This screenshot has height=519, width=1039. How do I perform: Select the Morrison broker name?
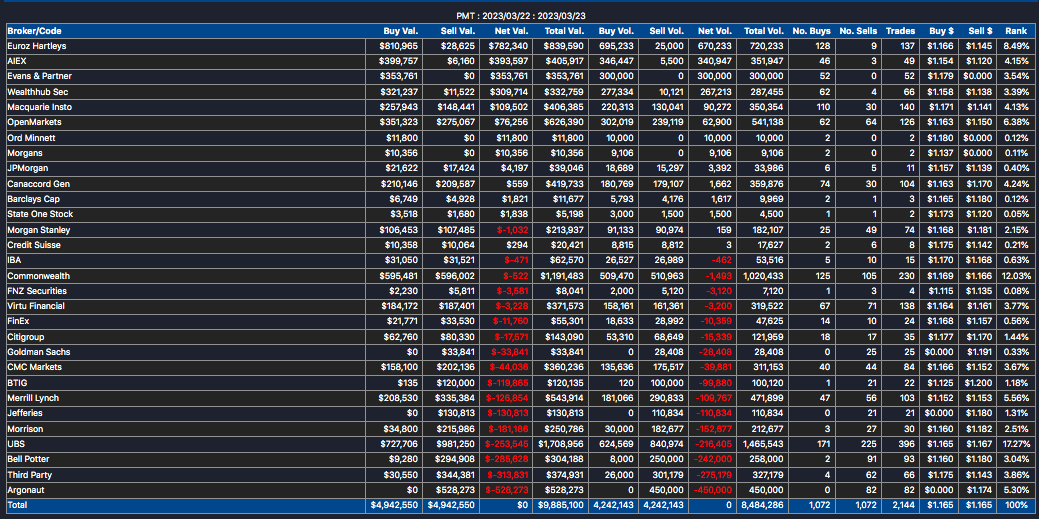25,429
